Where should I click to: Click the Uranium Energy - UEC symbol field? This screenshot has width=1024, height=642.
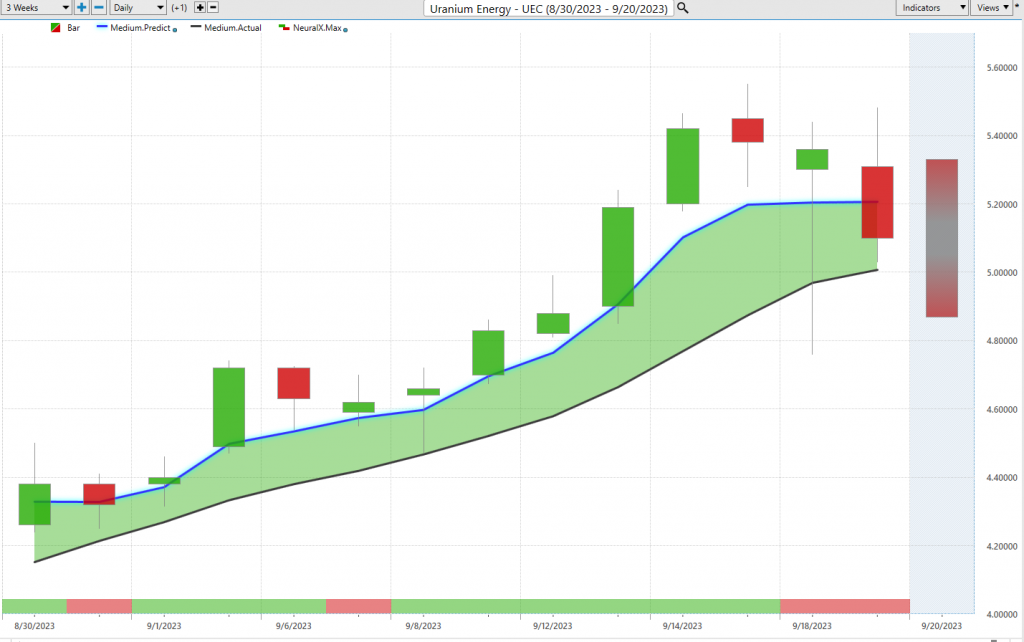549,8
